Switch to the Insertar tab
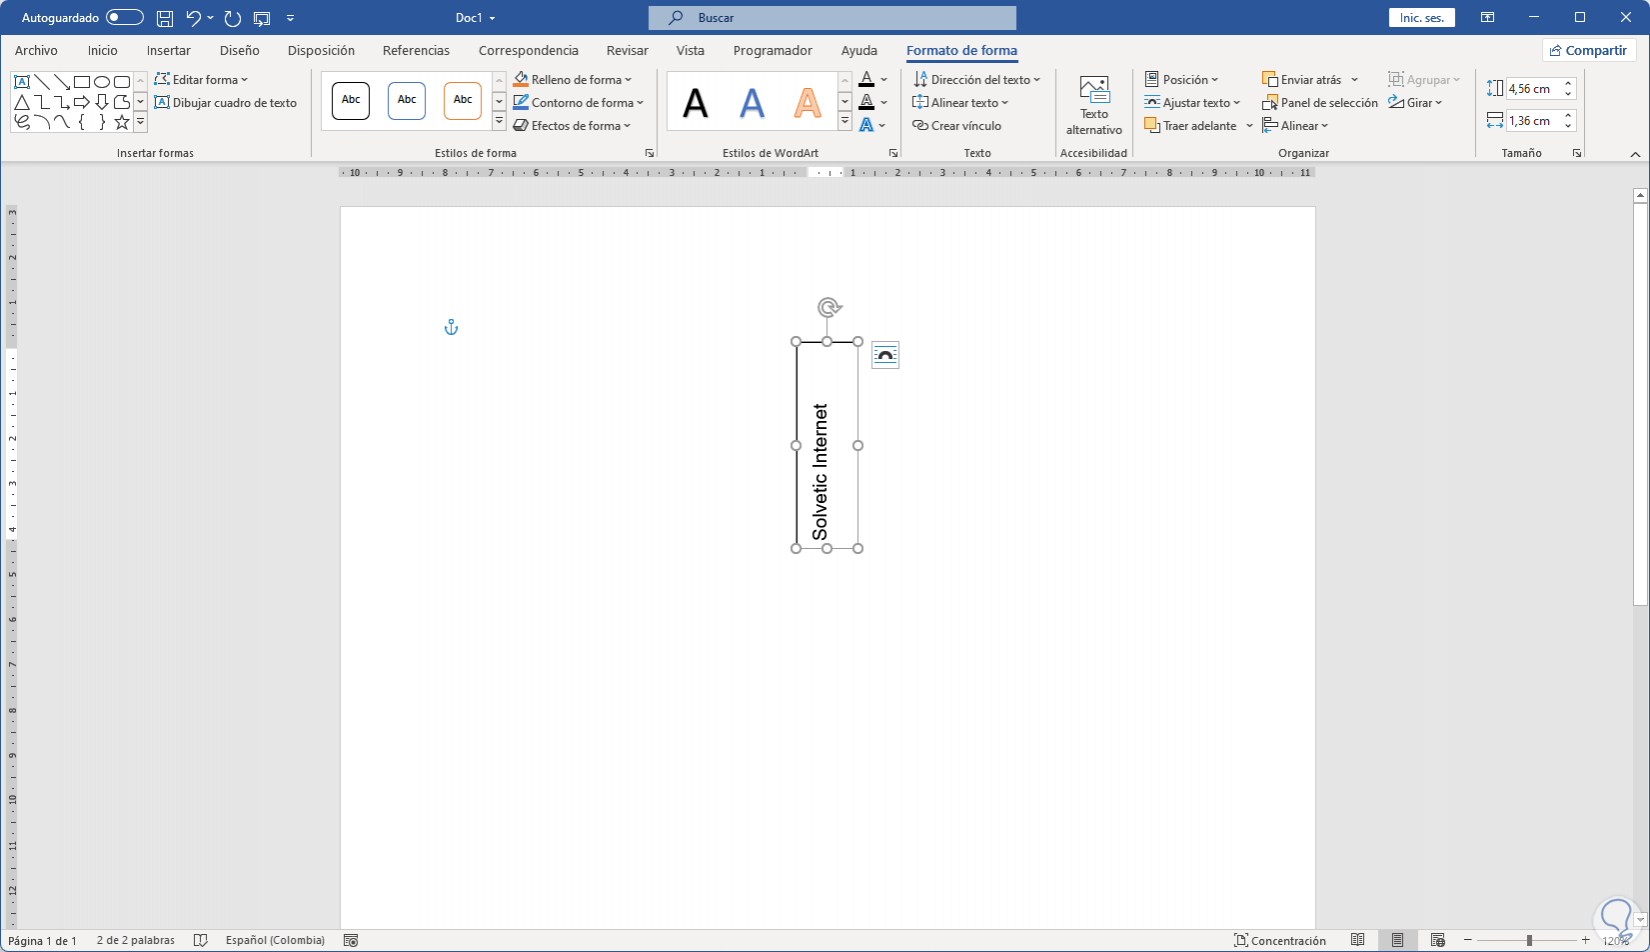1650x952 pixels. pos(169,50)
